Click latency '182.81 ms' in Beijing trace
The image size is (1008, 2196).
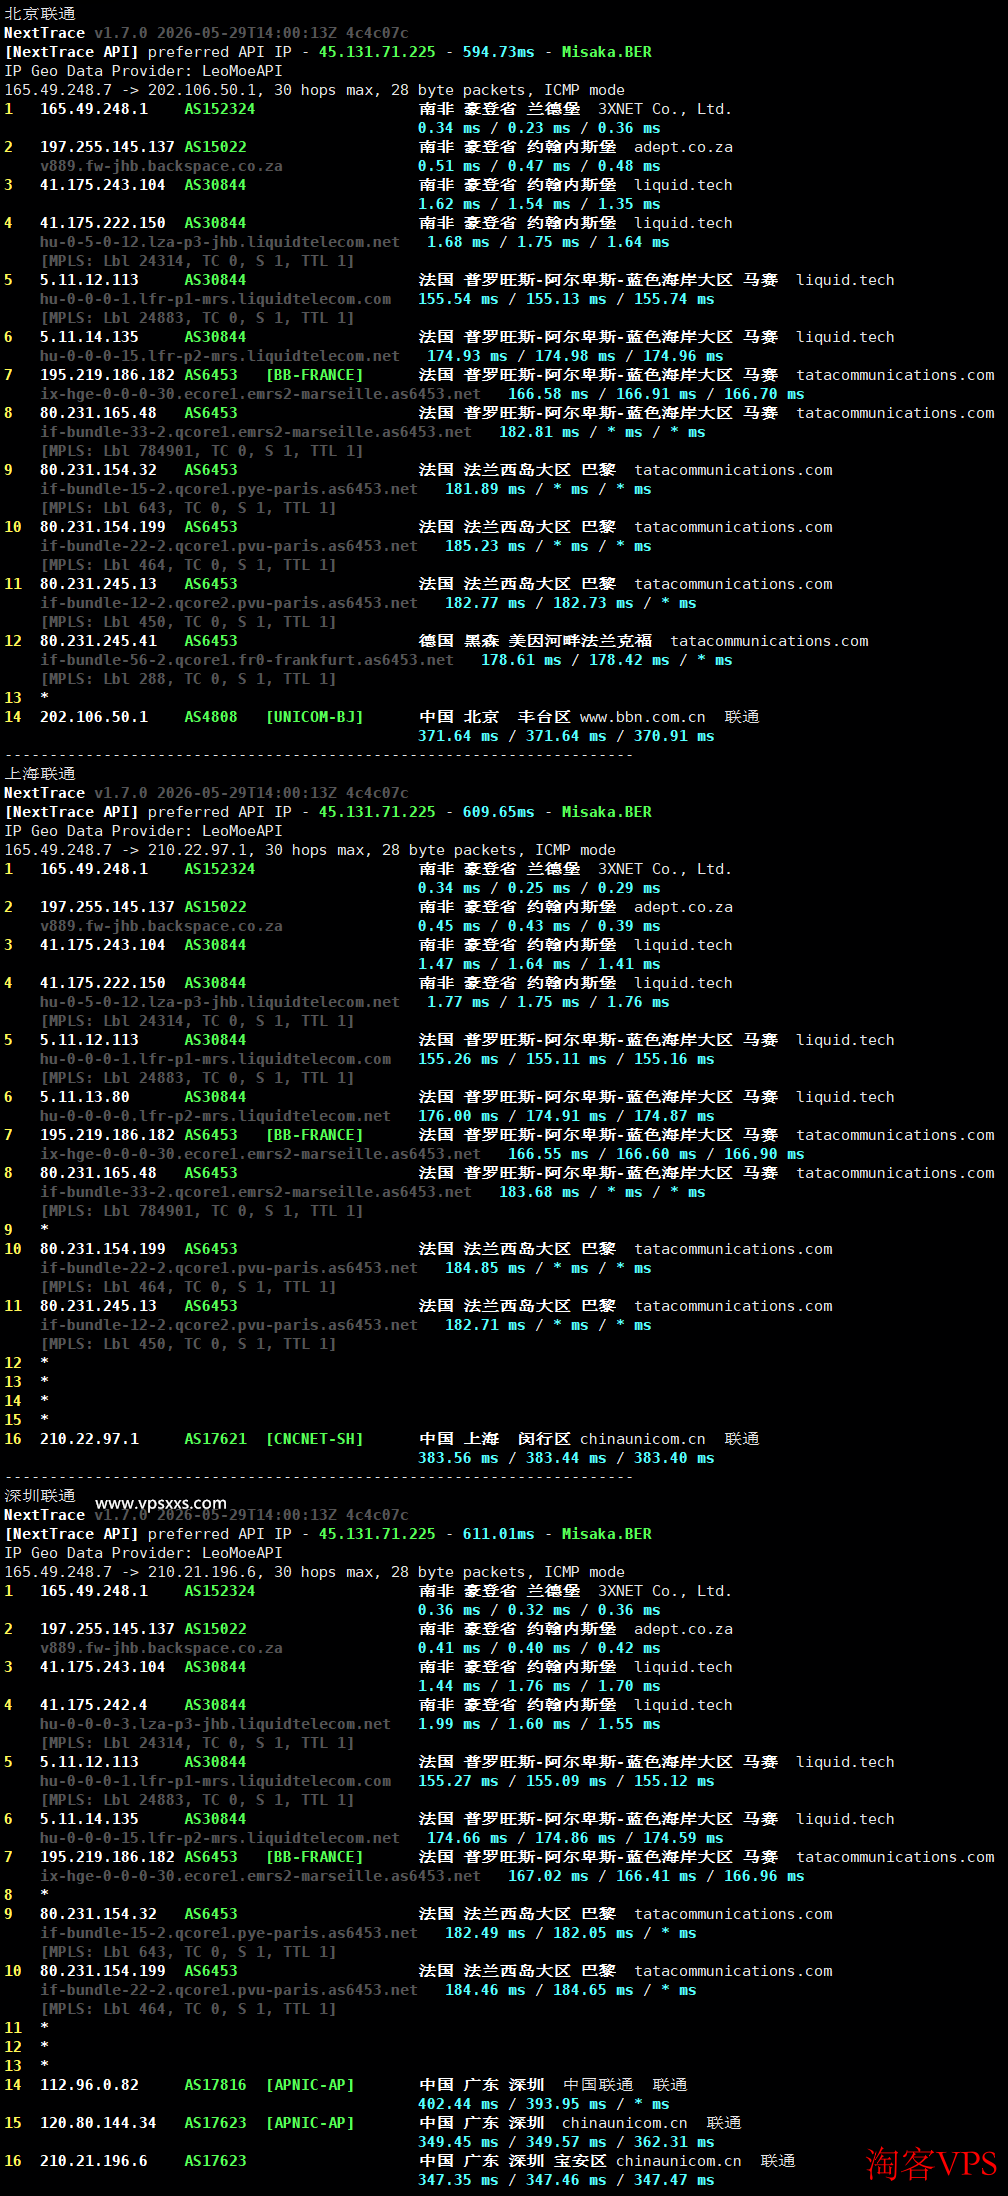(539, 432)
